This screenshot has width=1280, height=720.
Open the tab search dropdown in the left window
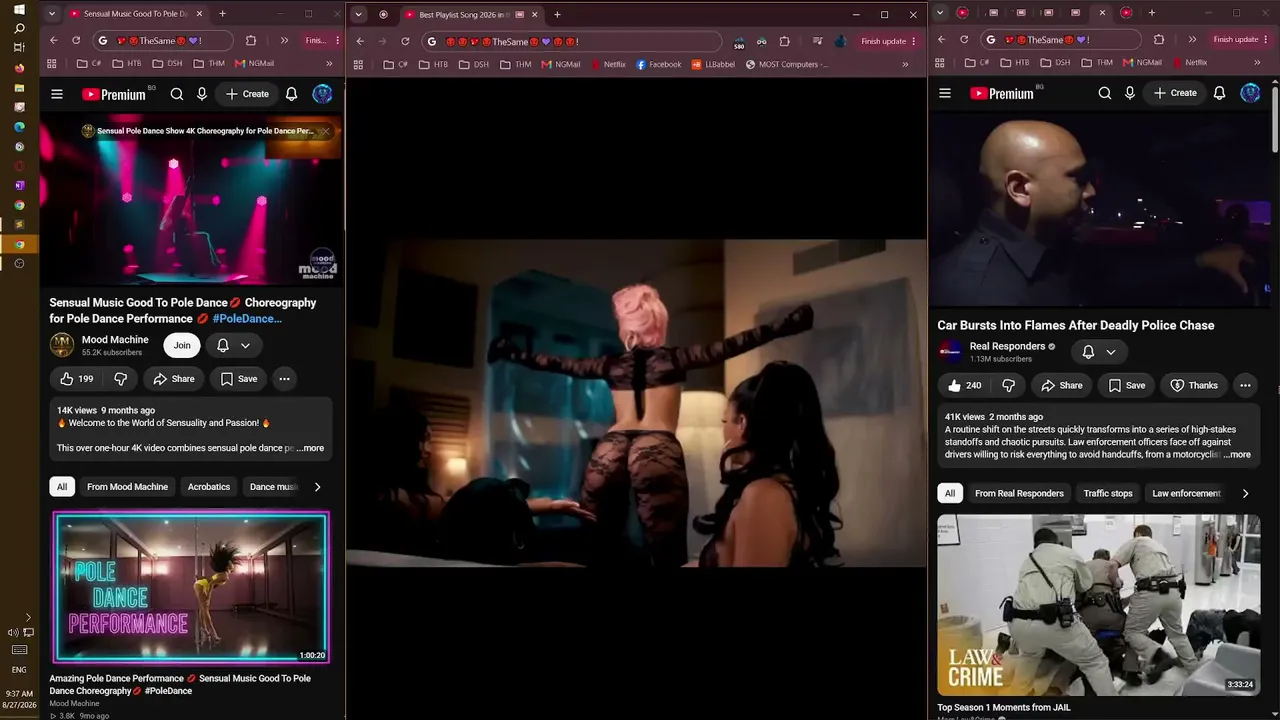pos(52,14)
